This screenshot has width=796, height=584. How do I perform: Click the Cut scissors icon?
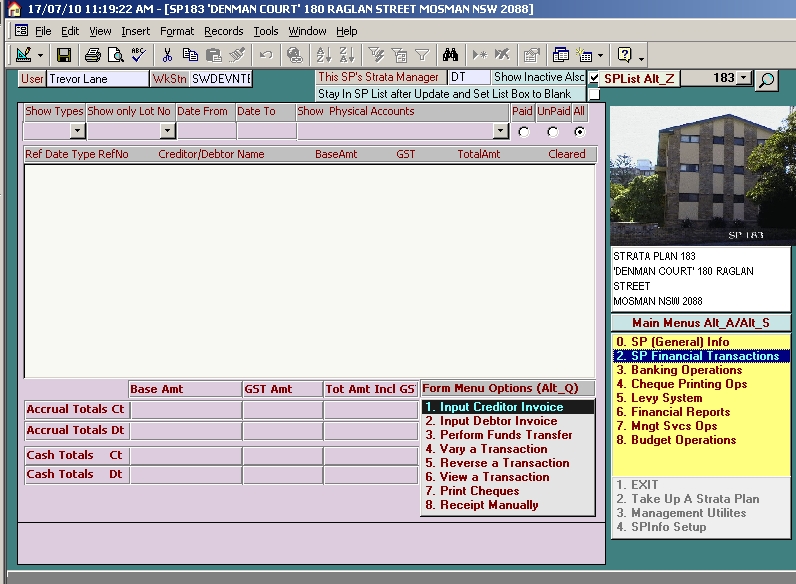pos(167,55)
